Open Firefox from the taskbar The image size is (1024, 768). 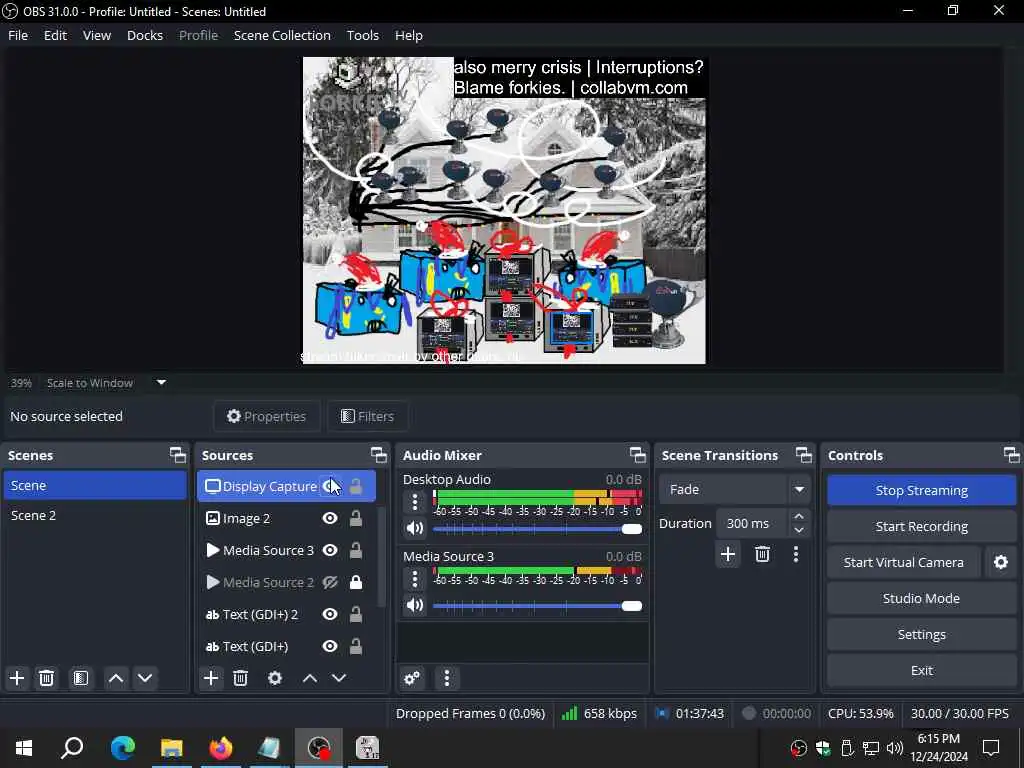[x=221, y=748]
